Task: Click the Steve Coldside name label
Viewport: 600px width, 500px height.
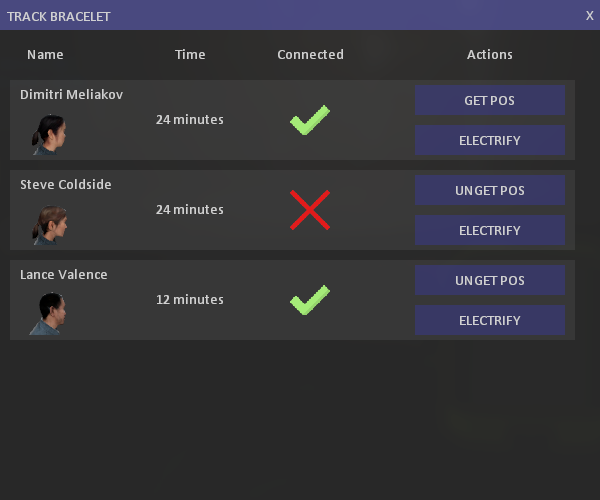Action: click(x=66, y=184)
